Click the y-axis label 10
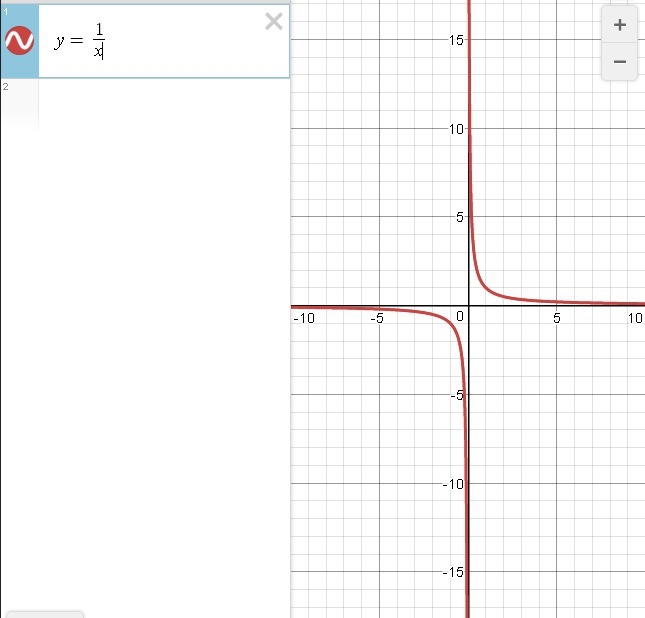The width and height of the screenshot is (645, 618). point(456,129)
